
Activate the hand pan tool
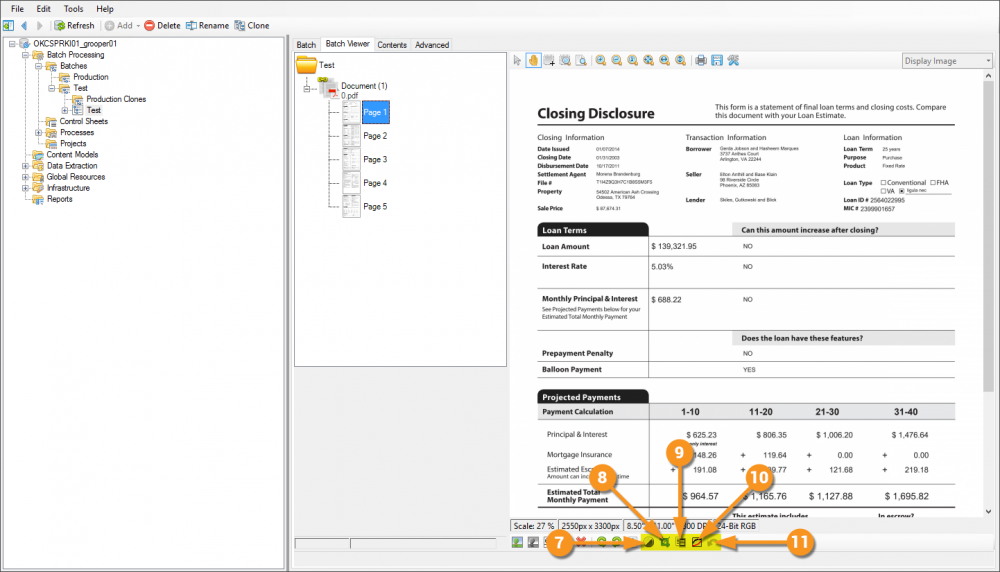point(533,61)
